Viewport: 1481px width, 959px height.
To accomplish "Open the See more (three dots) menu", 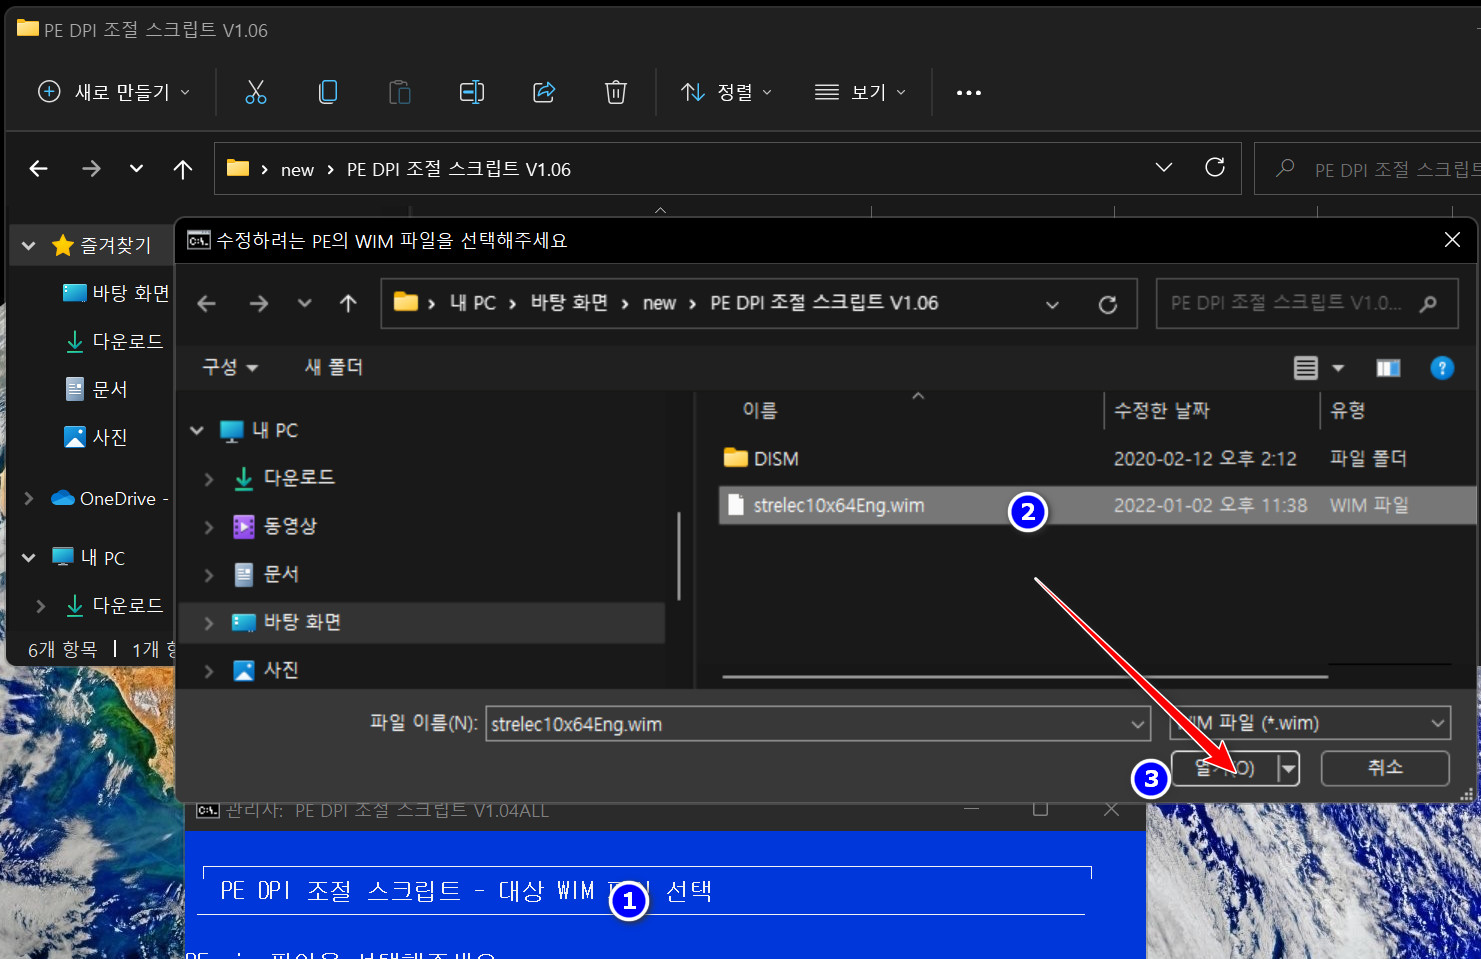I will point(968,93).
